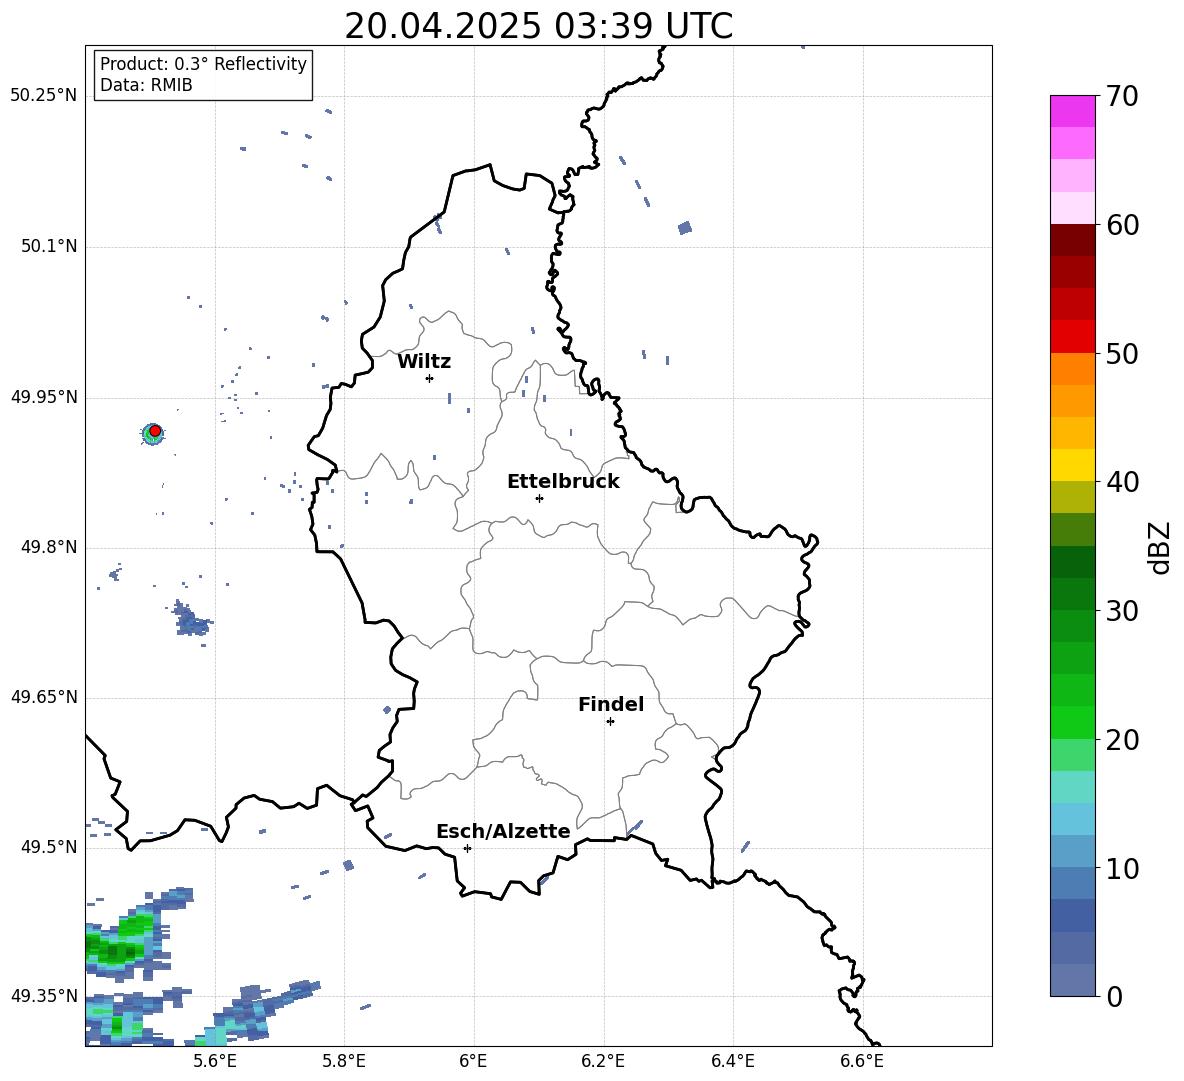Click the "Data: RMIB" legend line
This screenshot has width=1184, height=1081.
click(146, 85)
